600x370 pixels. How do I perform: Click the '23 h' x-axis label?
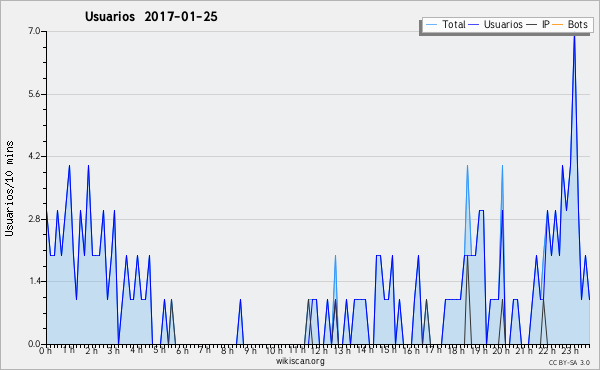tap(570, 350)
